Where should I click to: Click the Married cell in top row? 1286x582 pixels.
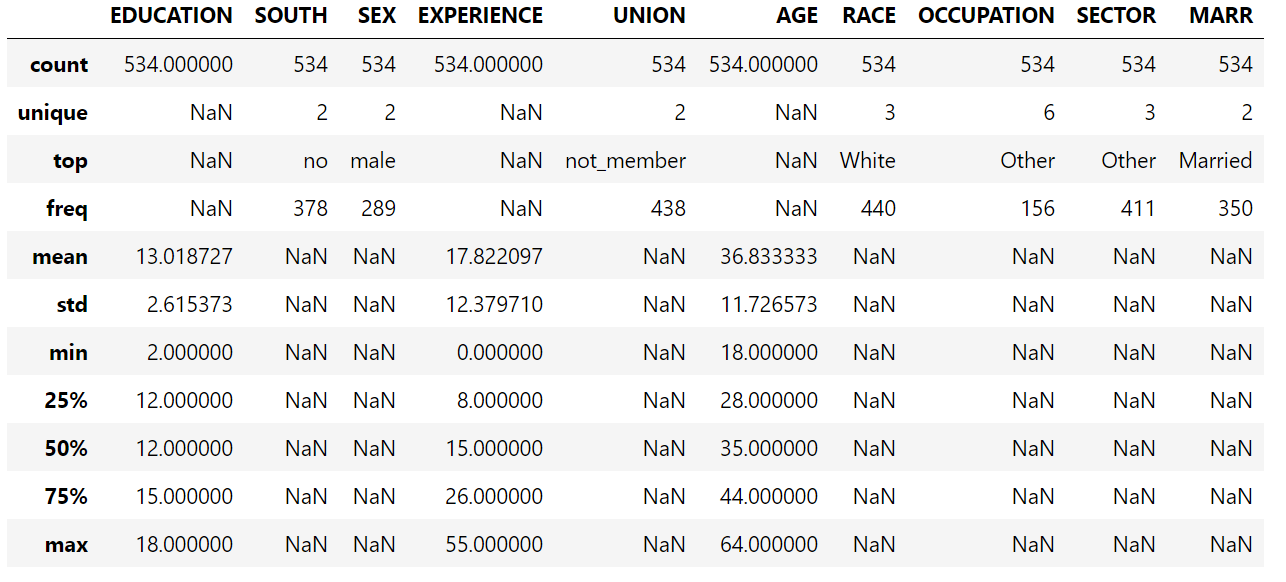1215,161
